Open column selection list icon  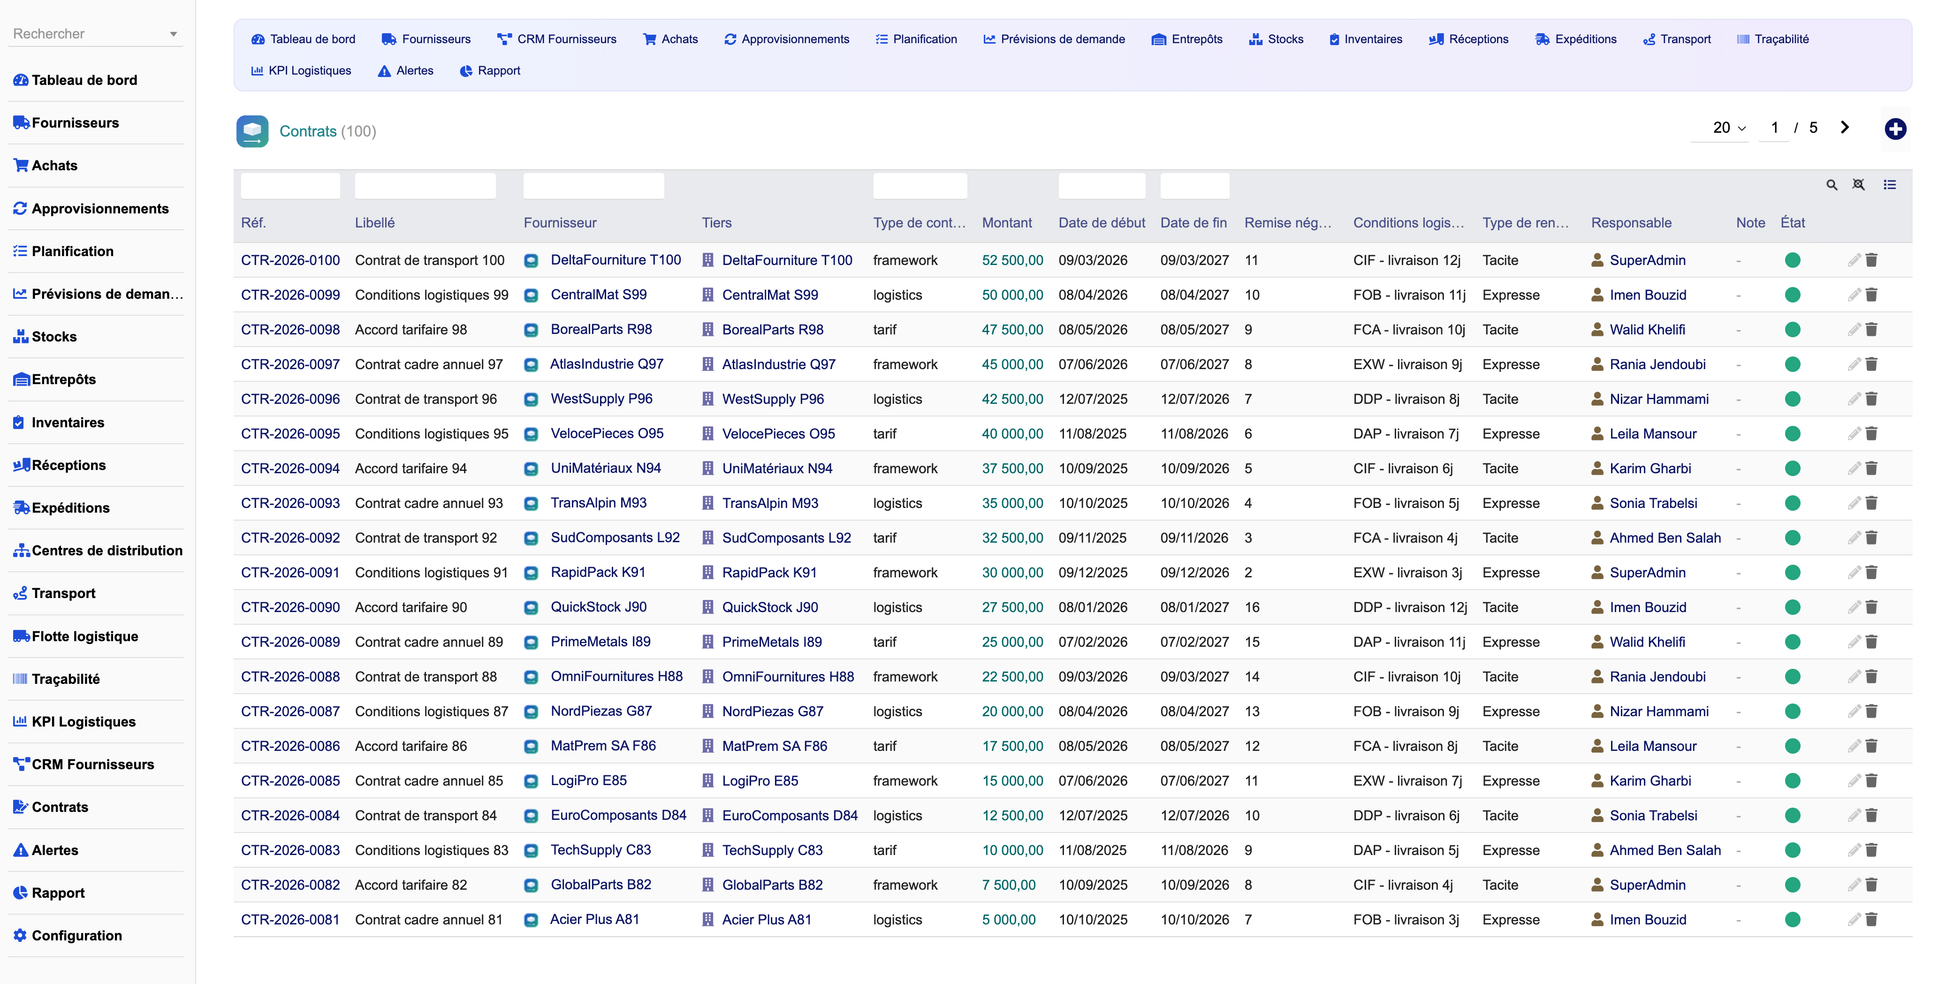[x=1890, y=185]
